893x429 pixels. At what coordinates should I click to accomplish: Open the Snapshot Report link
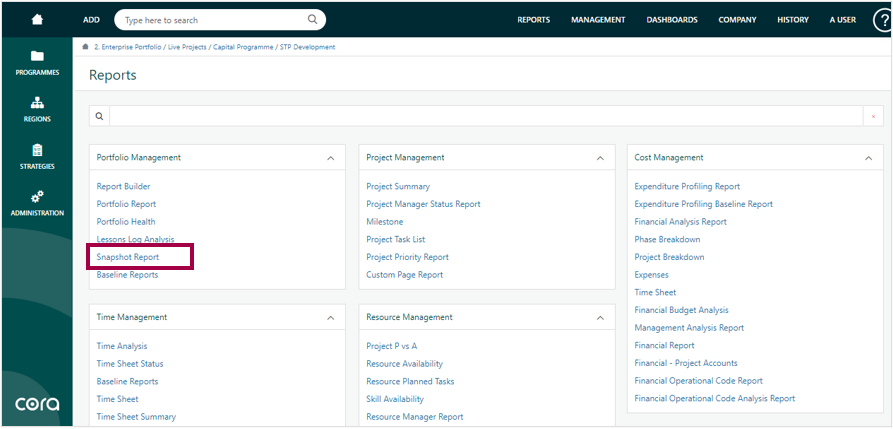pyautogui.click(x=128, y=257)
